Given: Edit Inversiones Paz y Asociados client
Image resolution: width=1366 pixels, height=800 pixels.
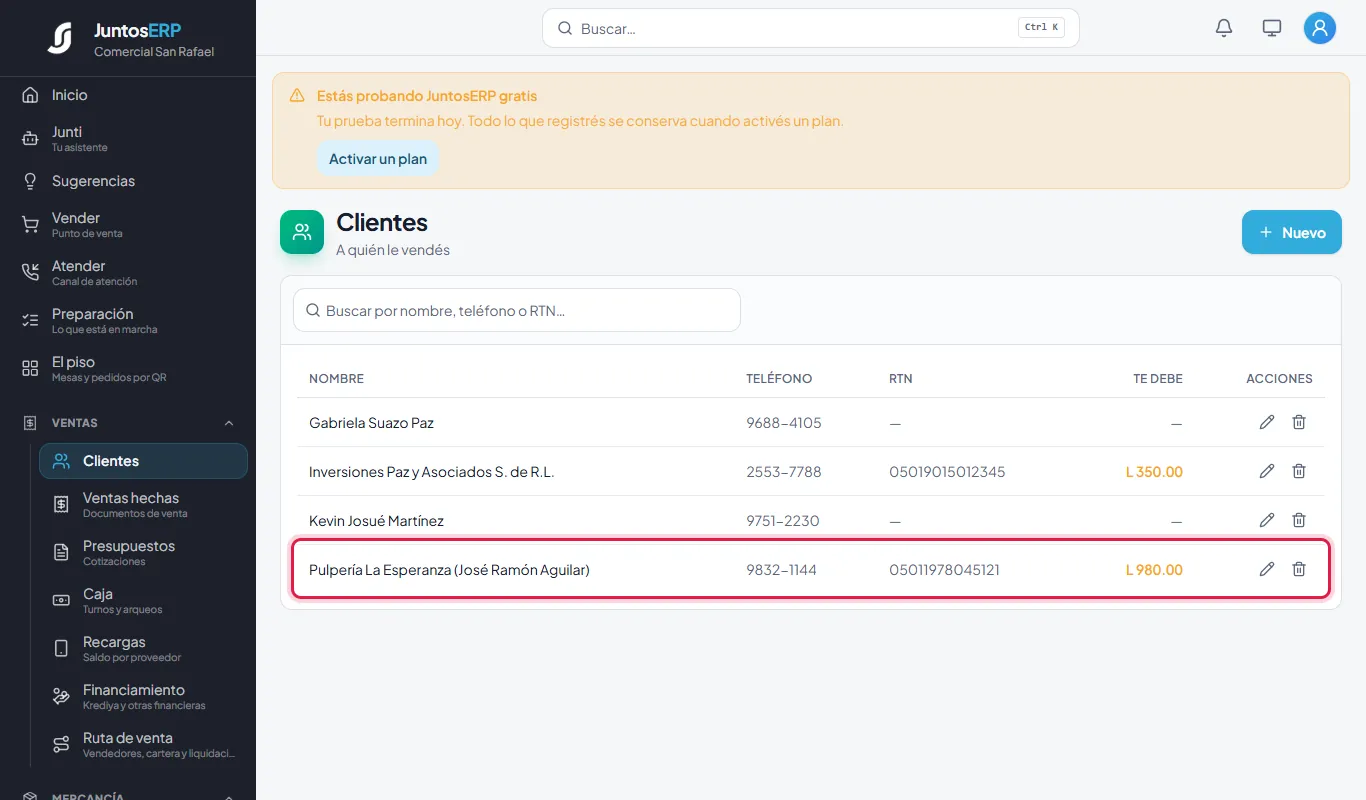Looking at the screenshot, I should pos(1267,471).
